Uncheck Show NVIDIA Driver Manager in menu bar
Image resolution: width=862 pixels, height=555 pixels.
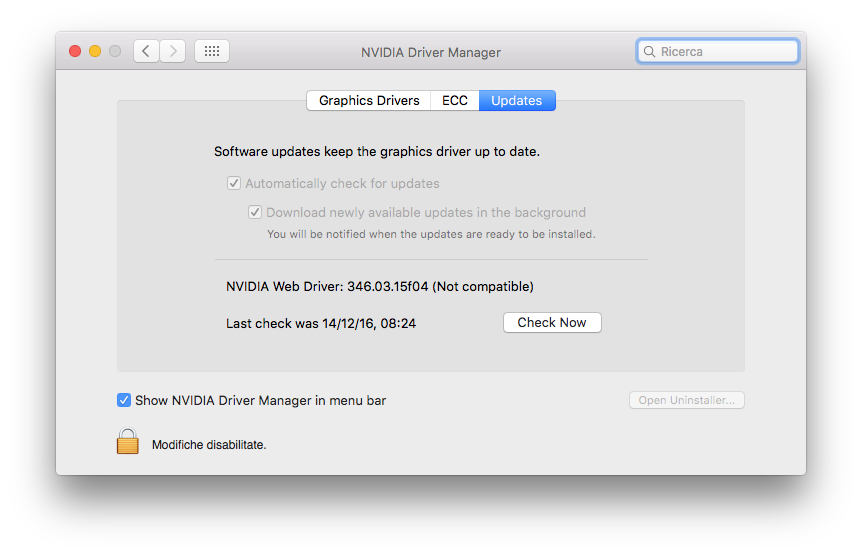[x=124, y=400]
